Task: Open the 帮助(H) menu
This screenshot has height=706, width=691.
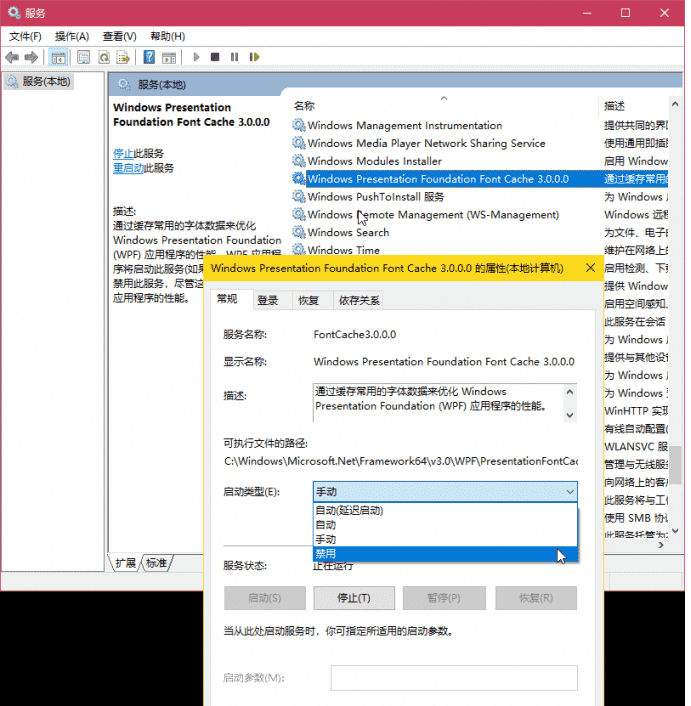Action: point(167,36)
